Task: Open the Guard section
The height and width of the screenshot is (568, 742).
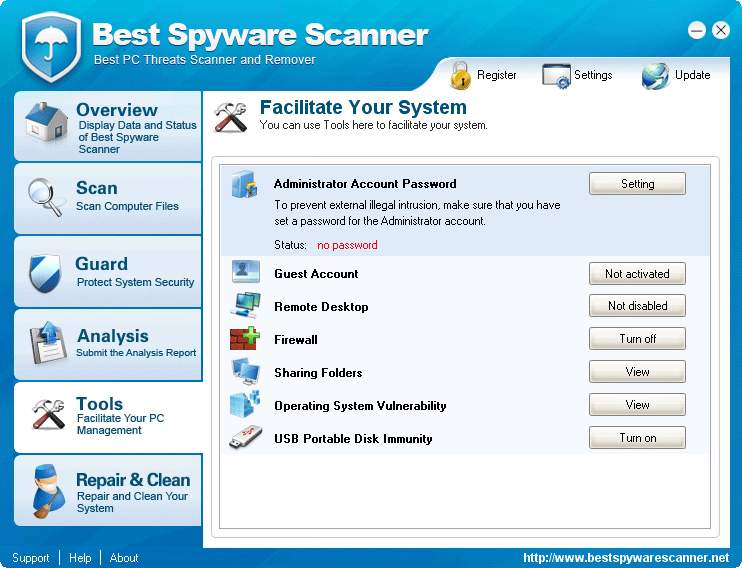Action: [x=108, y=272]
